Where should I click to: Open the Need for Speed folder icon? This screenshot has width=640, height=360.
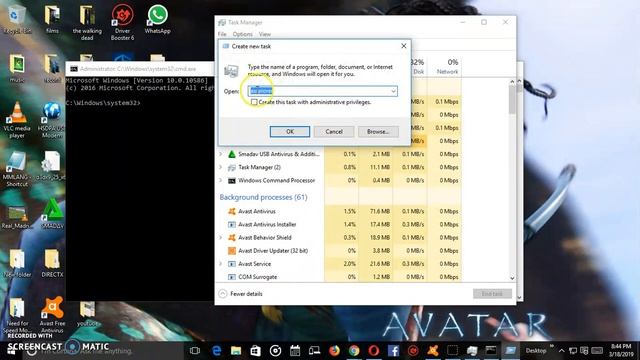tap(17, 315)
